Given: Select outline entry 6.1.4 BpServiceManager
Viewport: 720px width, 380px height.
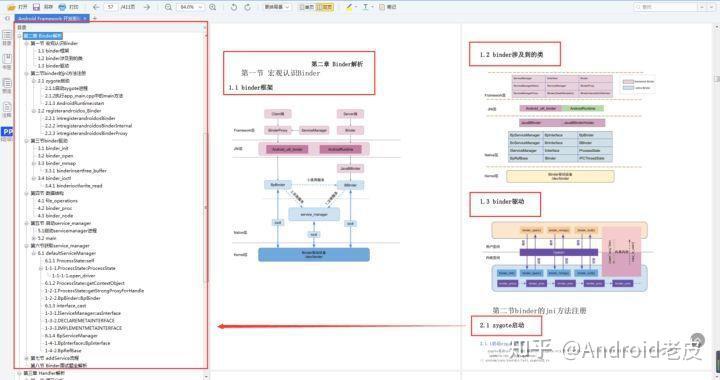Looking at the screenshot, I should pyautogui.click(x=71, y=335).
